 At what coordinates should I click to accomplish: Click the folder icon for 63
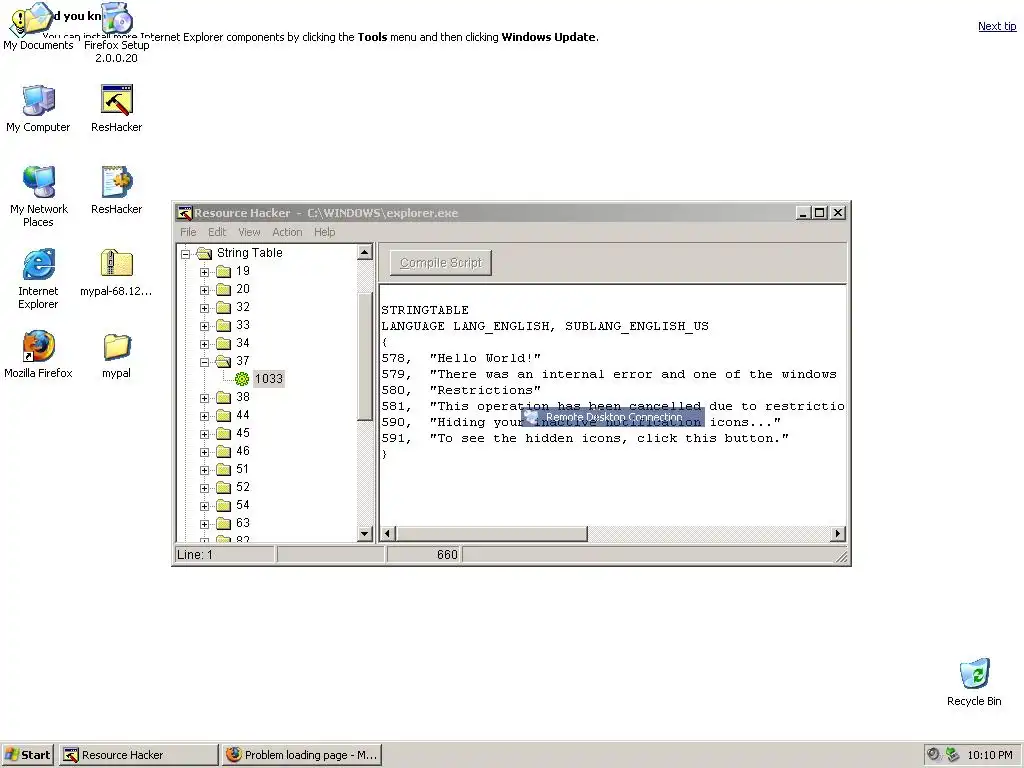pyautogui.click(x=223, y=523)
